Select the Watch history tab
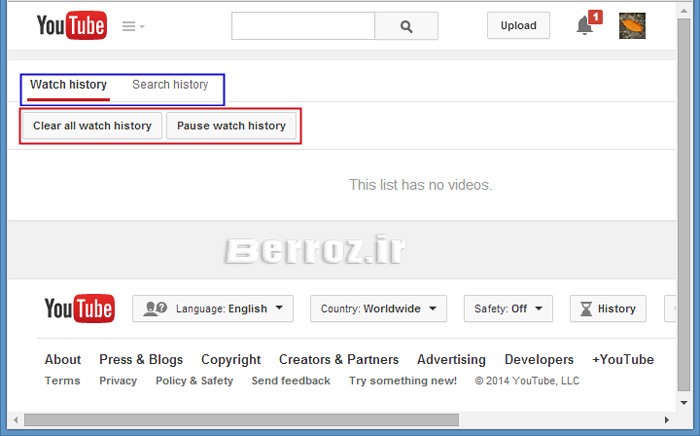This screenshot has height=436, width=700. pos(68,85)
